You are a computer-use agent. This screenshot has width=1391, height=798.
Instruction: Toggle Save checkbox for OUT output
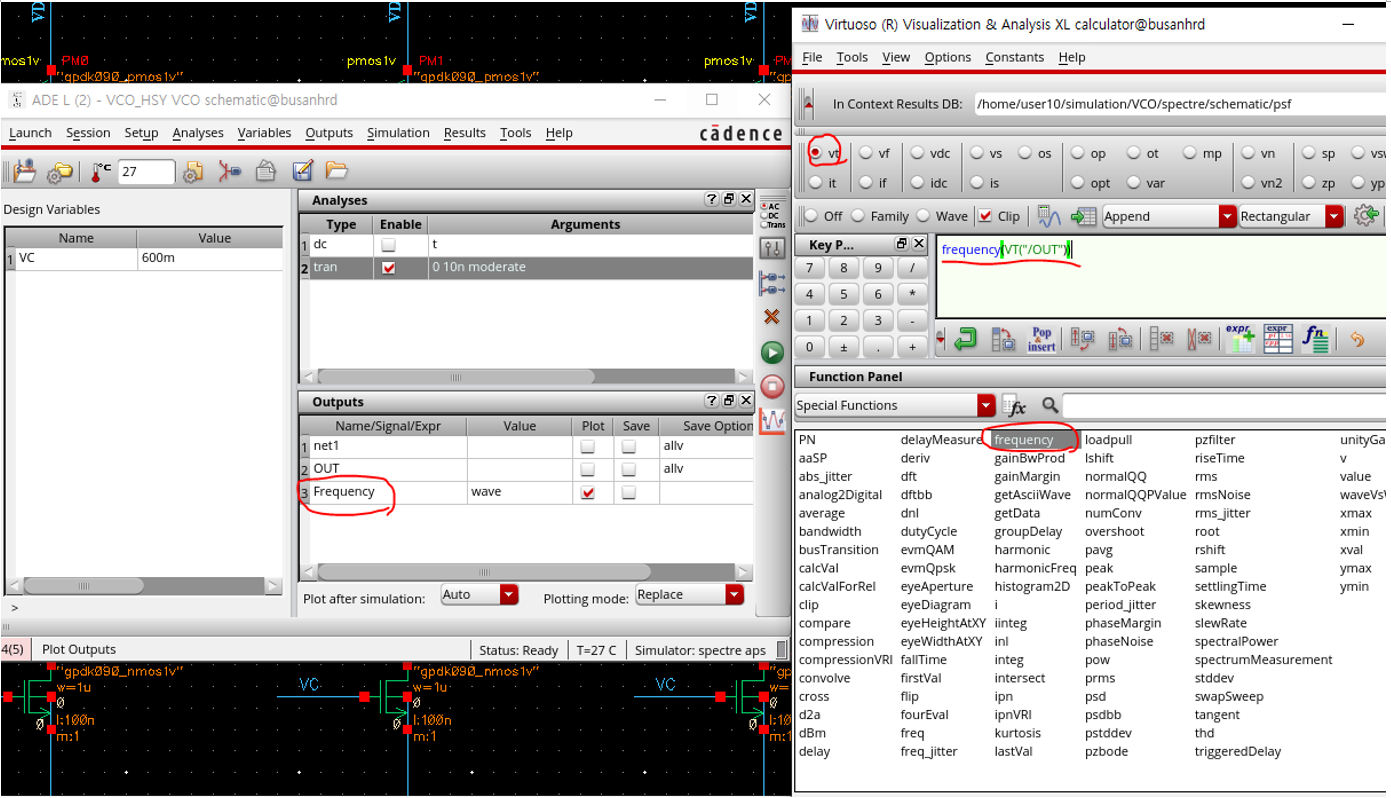click(629, 469)
